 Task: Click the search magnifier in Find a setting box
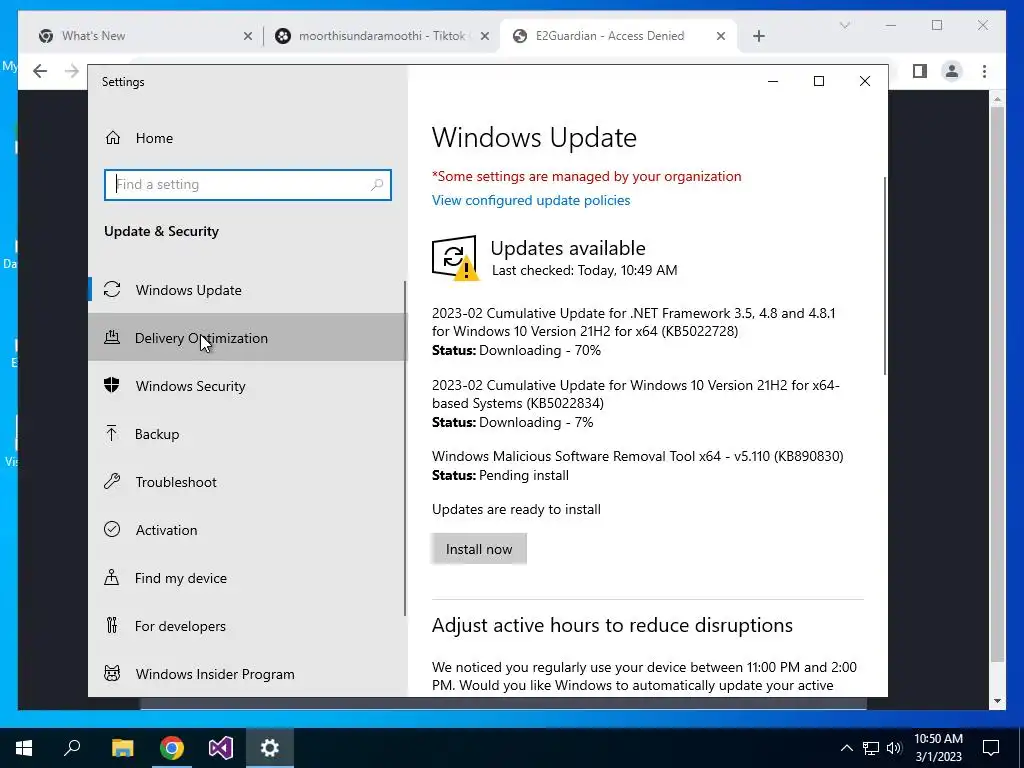(x=377, y=185)
